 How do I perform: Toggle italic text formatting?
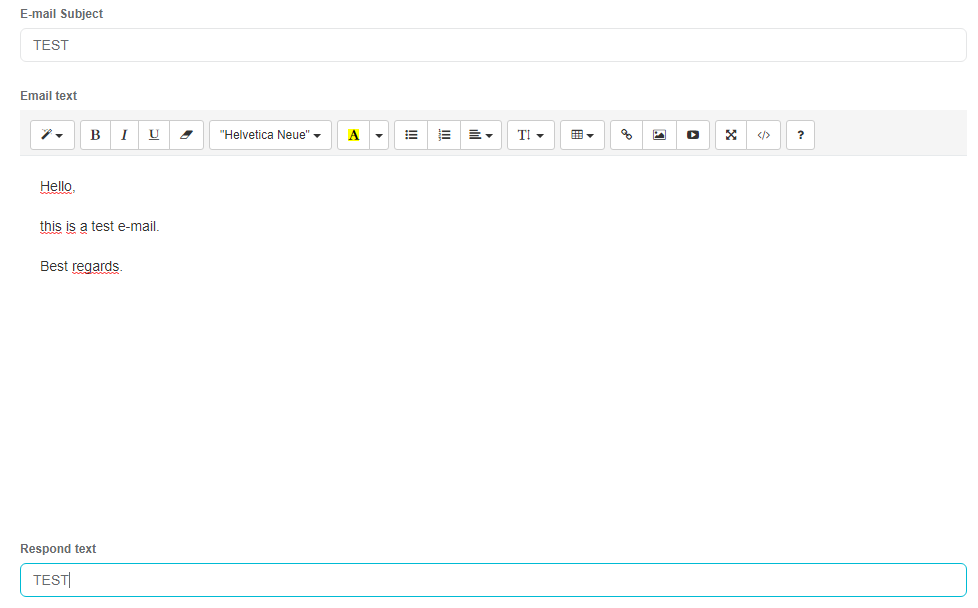point(124,135)
